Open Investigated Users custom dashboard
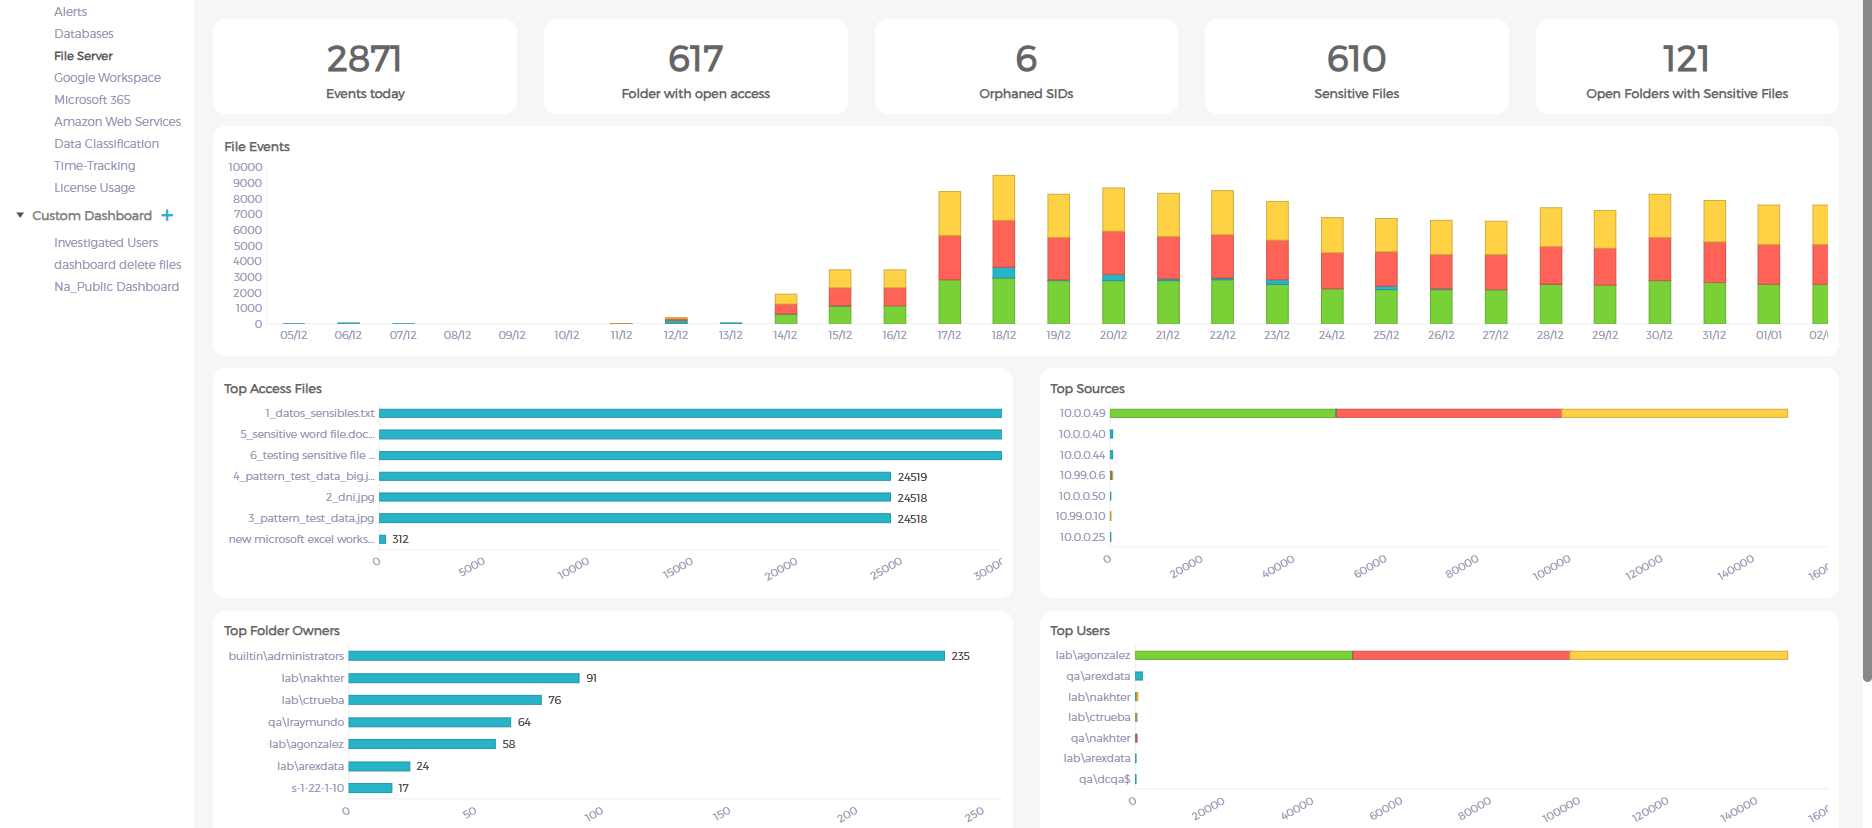1872x828 pixels. click(106, 243)
